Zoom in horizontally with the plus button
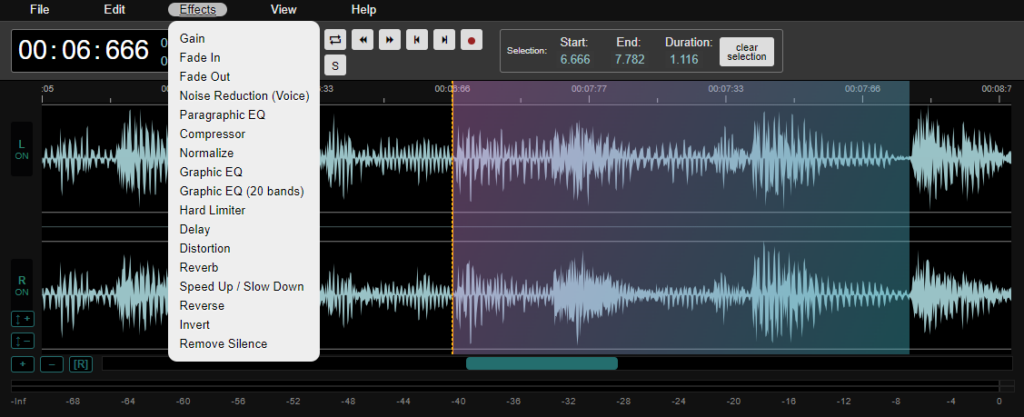This screenshot has width=1024, height=417. [x=22, y=364]
